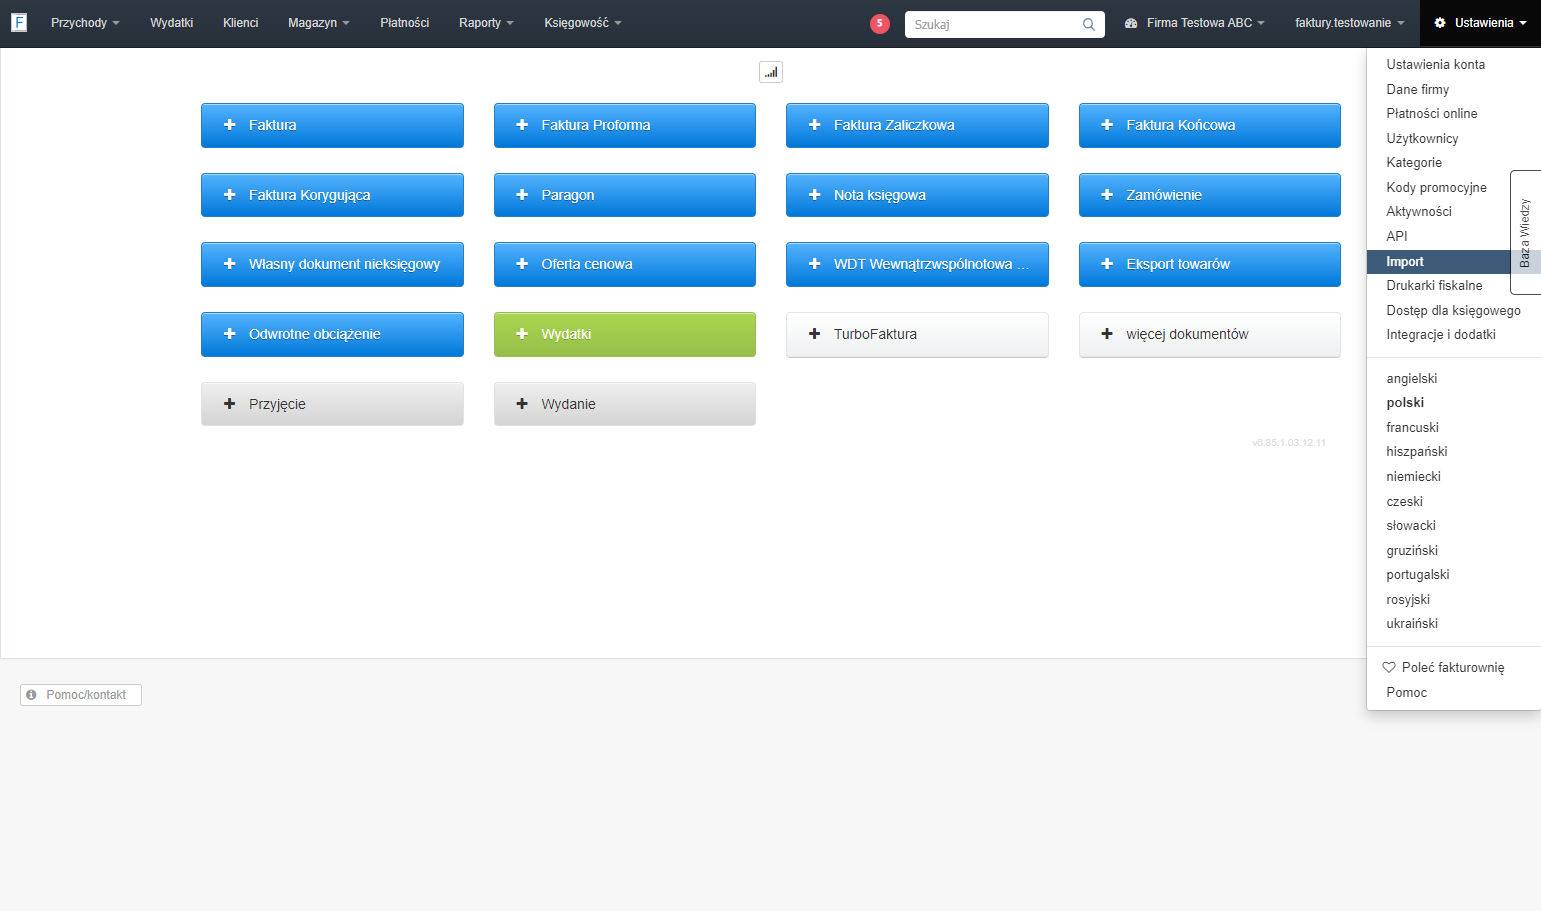Create a new Faktura Końcowa
The image size is (1541, 911).
pyautogui.click(x=1210, y=125)
